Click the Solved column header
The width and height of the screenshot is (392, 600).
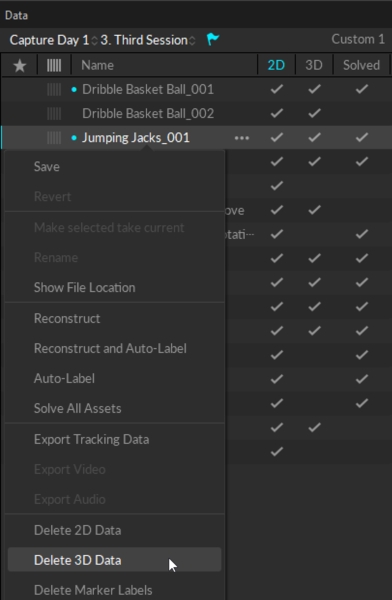point(361,65)
